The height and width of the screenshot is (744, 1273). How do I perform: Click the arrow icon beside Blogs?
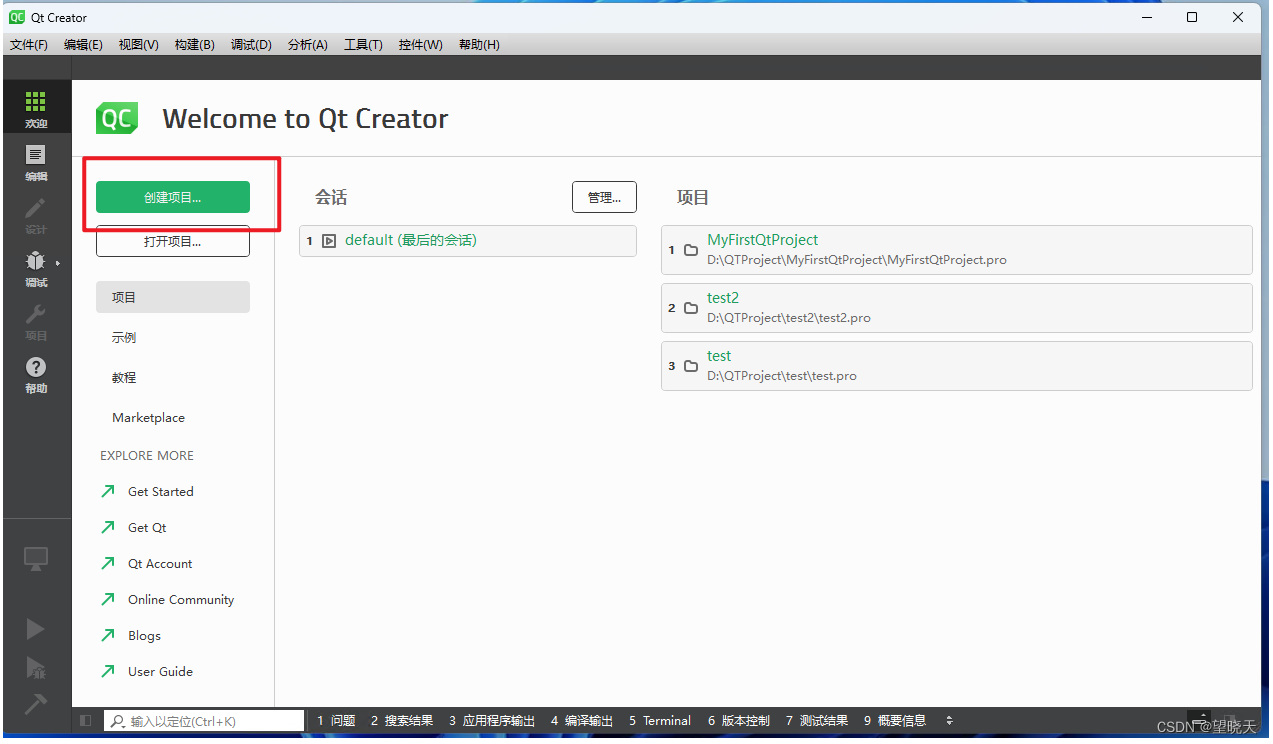pos(108,635)
